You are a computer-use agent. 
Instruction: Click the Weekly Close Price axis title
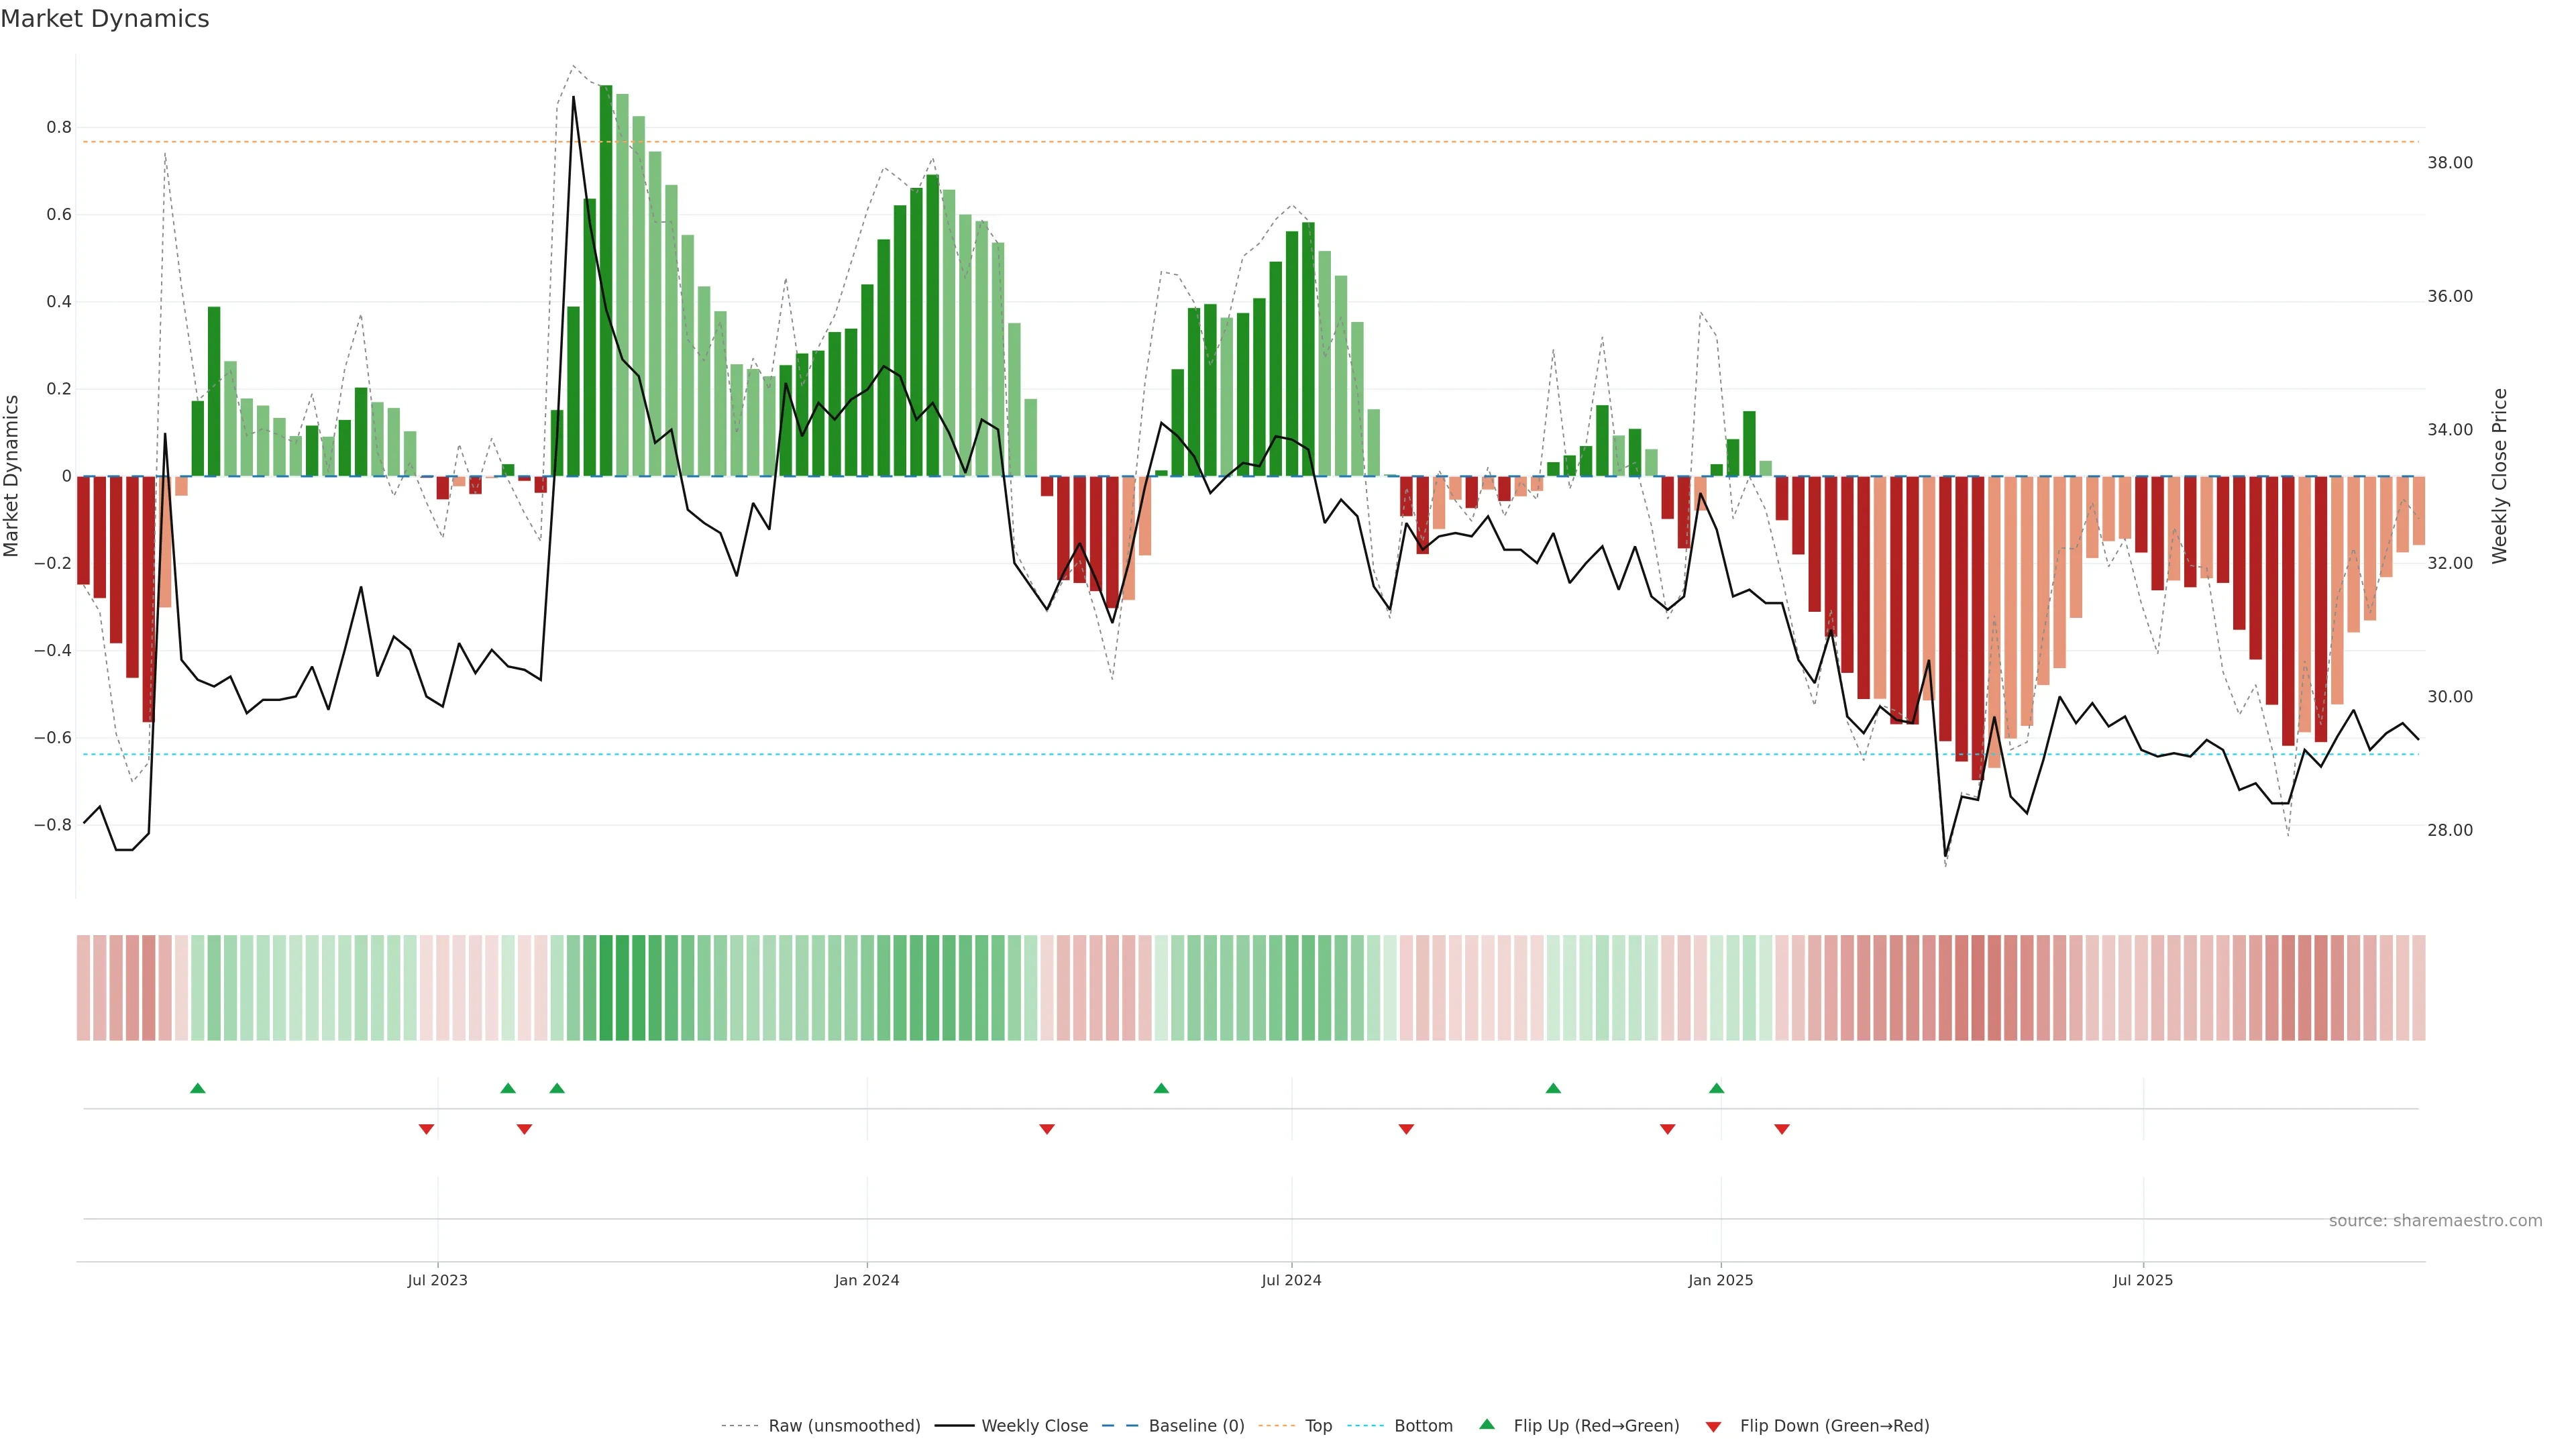pos(2500,476)
